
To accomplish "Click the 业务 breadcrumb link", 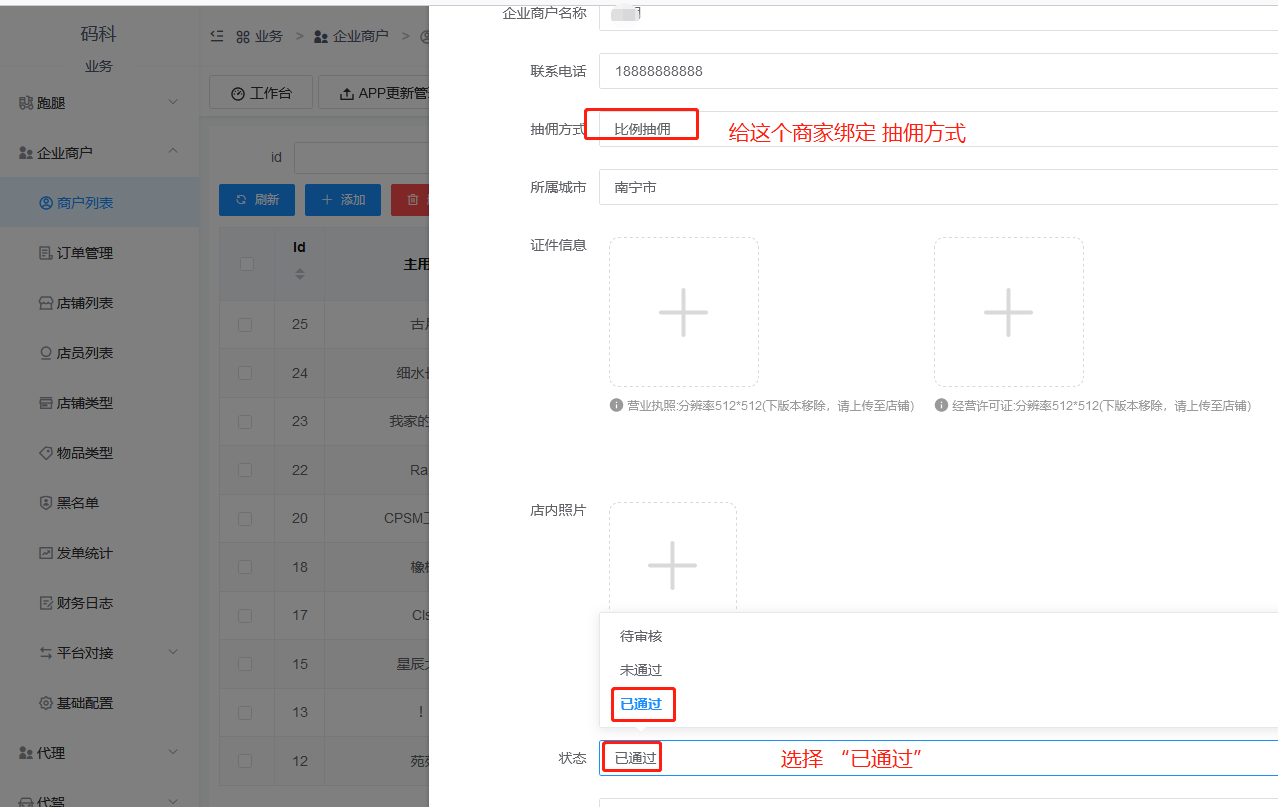I will tap(268, 36).
